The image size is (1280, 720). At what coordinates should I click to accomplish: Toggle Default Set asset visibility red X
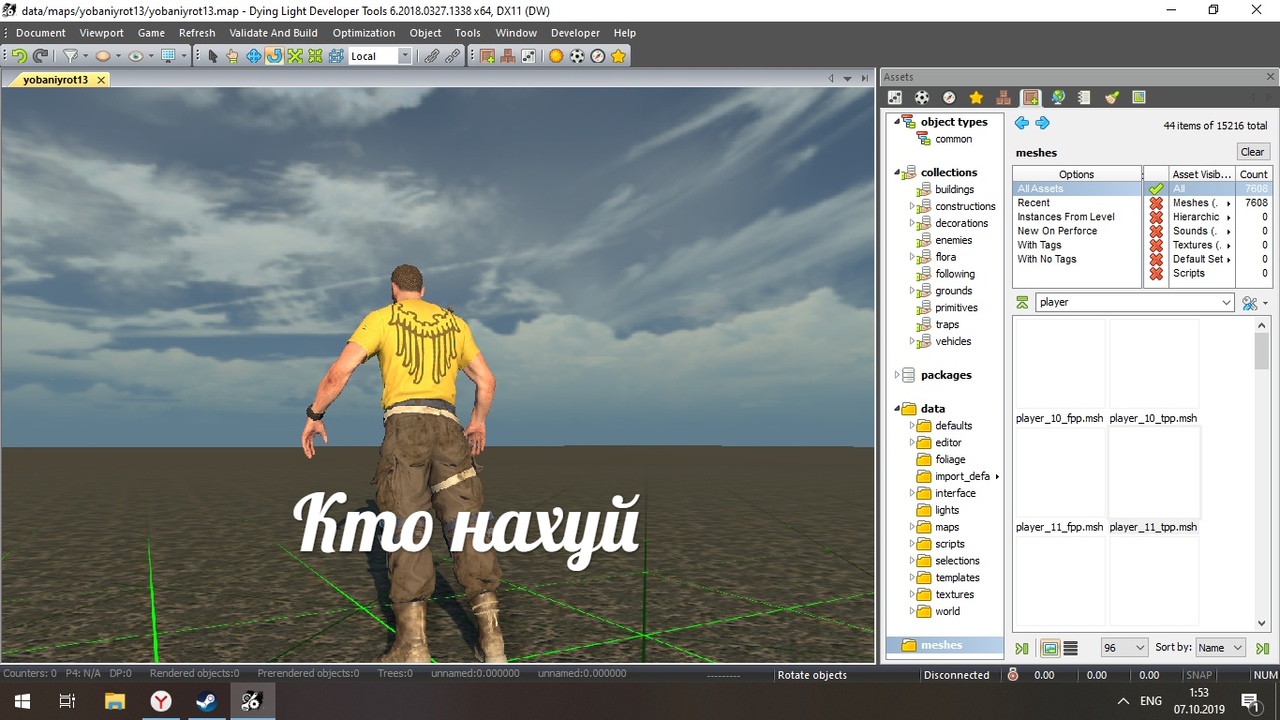[x=1156, y=259]
